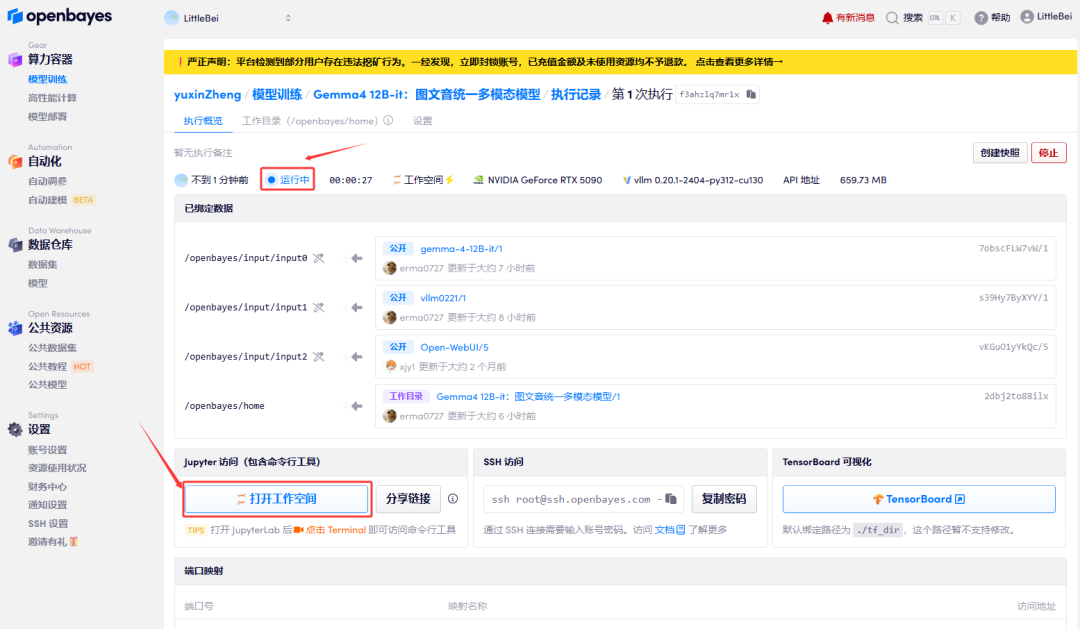Open 资源使用状况 in the sidebar

pos(57,468)
